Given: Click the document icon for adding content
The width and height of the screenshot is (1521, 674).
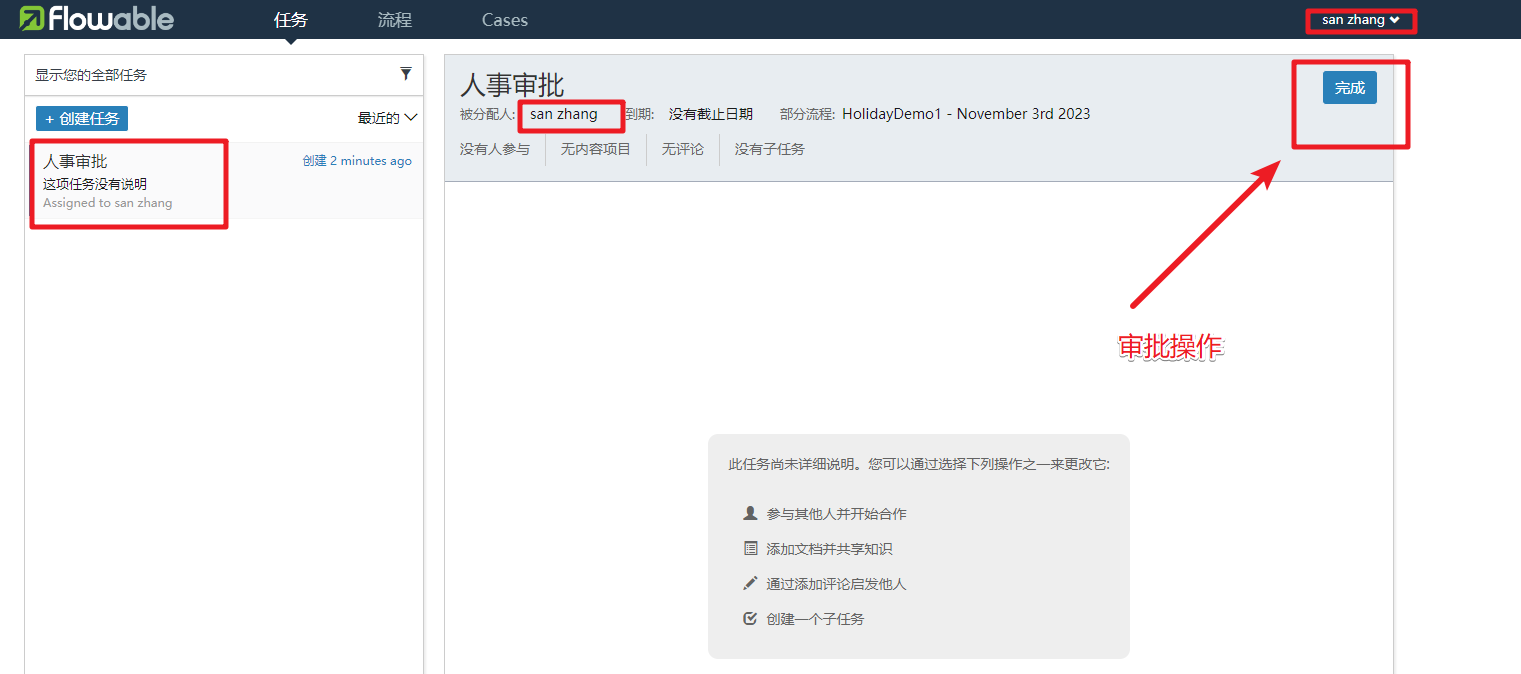Looking at the screenshot, I should click(751, 549).
